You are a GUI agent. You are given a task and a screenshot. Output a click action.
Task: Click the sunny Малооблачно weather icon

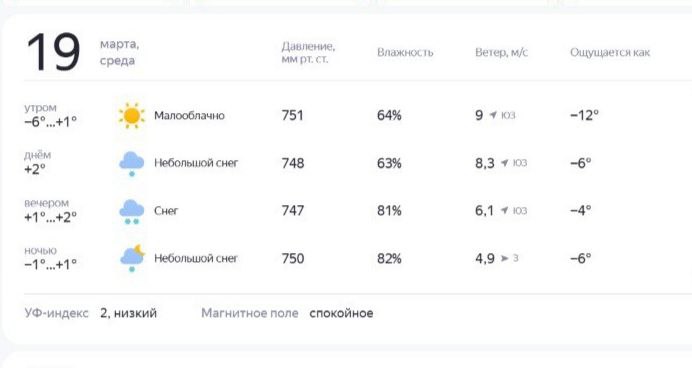click(x=132, y=116)
